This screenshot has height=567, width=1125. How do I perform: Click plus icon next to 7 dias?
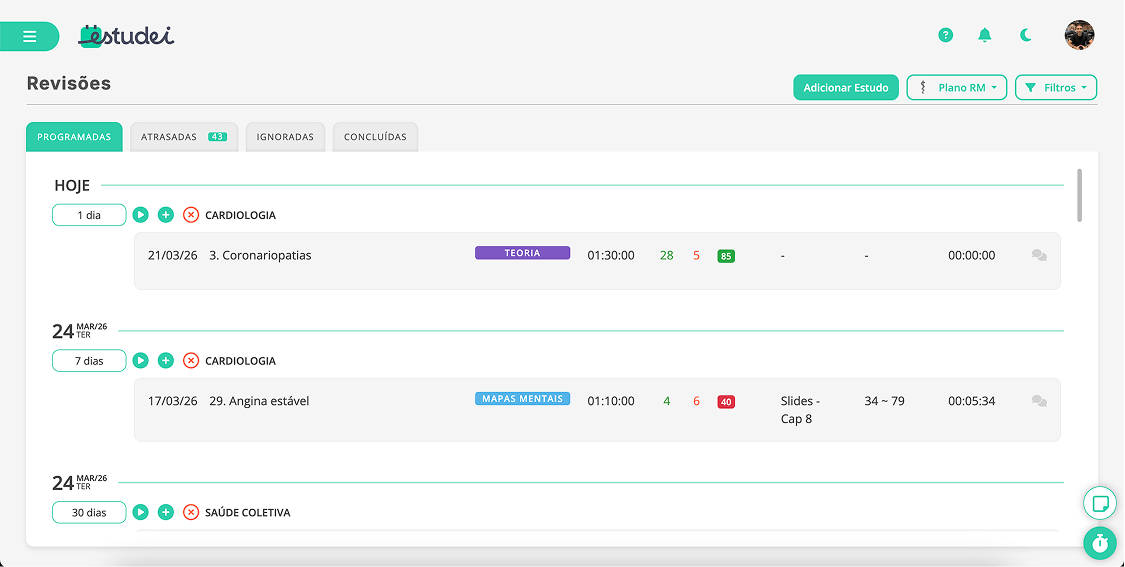point(166,361)
